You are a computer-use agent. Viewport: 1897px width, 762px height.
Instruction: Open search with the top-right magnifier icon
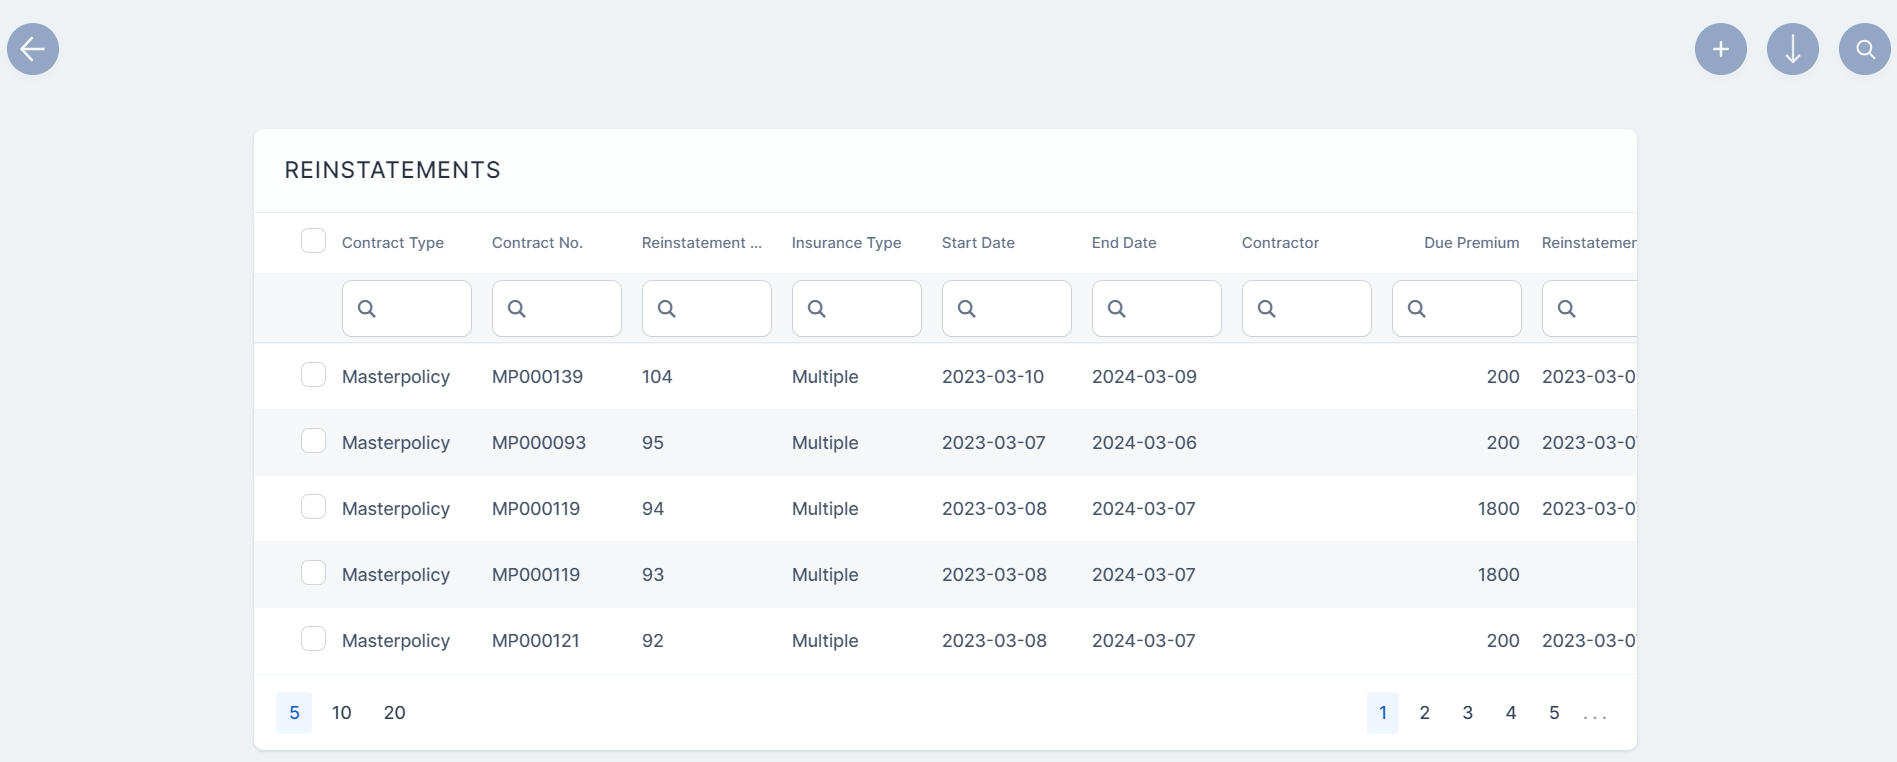1864,49
